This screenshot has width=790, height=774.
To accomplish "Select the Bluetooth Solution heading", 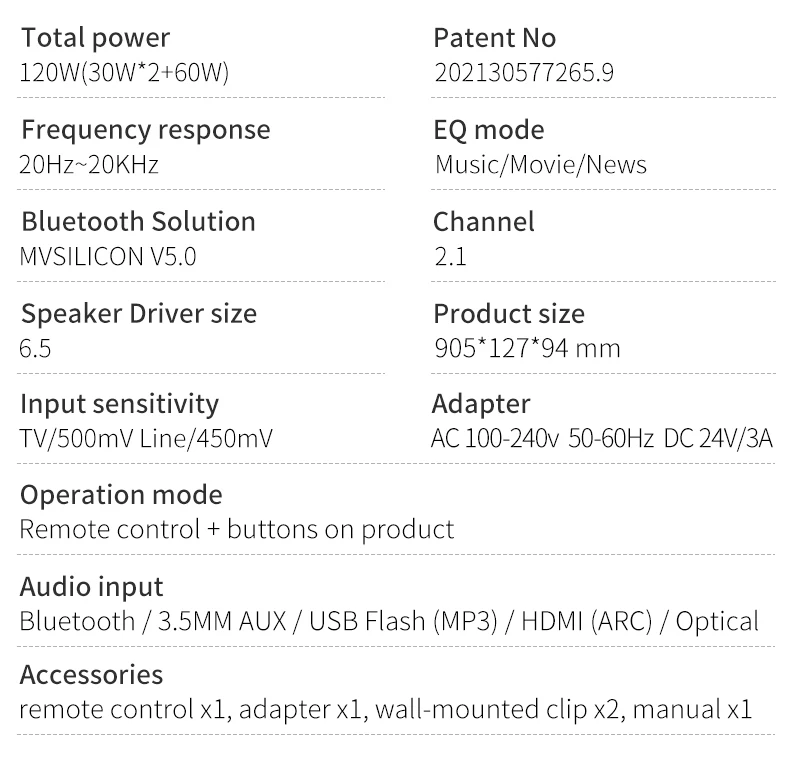I will coord(138,221).
